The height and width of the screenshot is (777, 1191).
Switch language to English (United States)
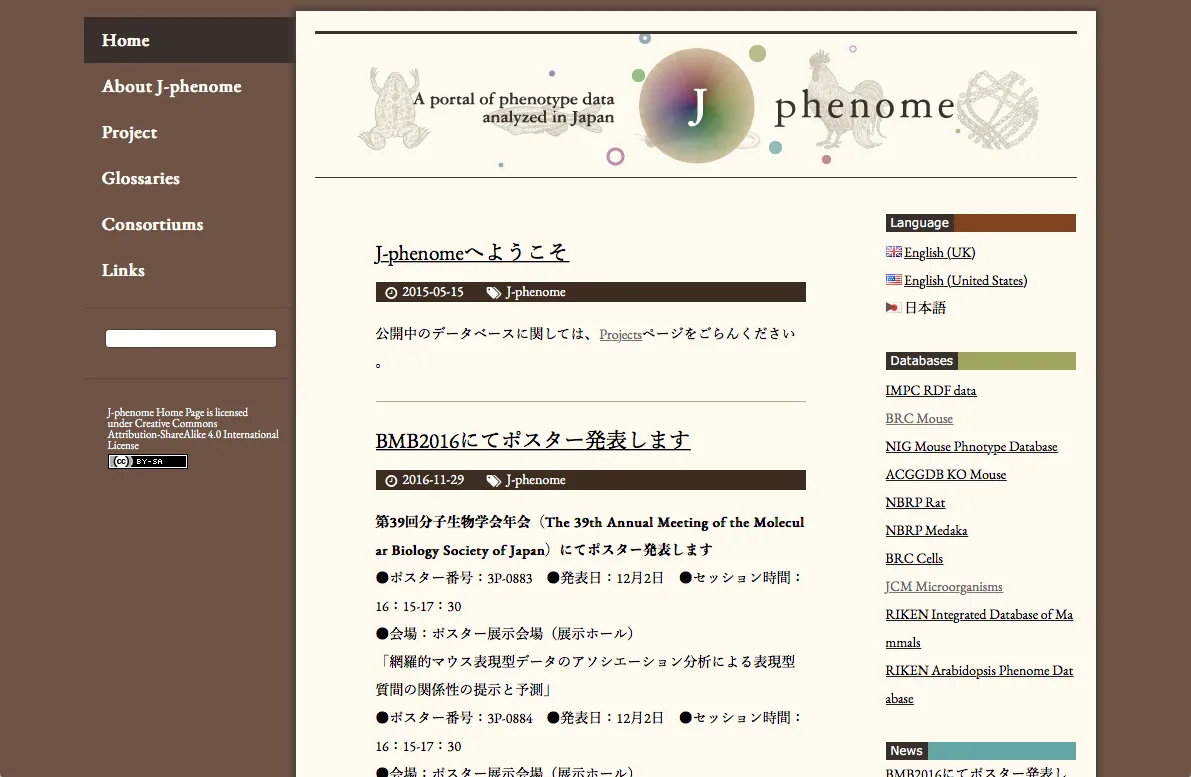pyautogui.click(x=965, y=280)
